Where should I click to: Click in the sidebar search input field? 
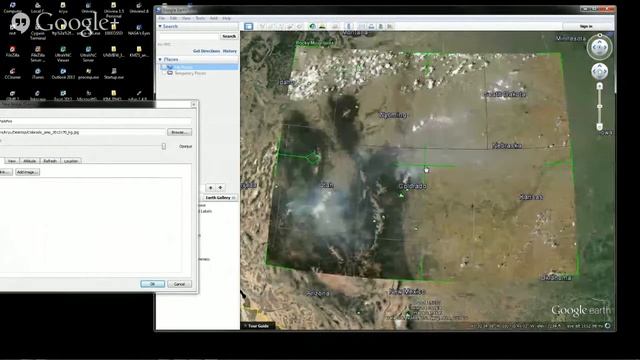[x=188, y=36]
